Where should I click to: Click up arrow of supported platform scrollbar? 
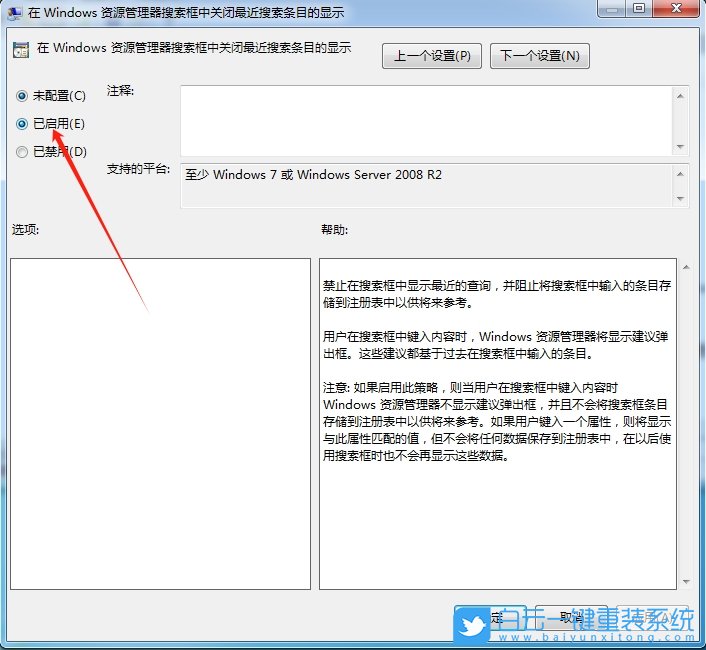pyautogui.click(x=680, y=174)
